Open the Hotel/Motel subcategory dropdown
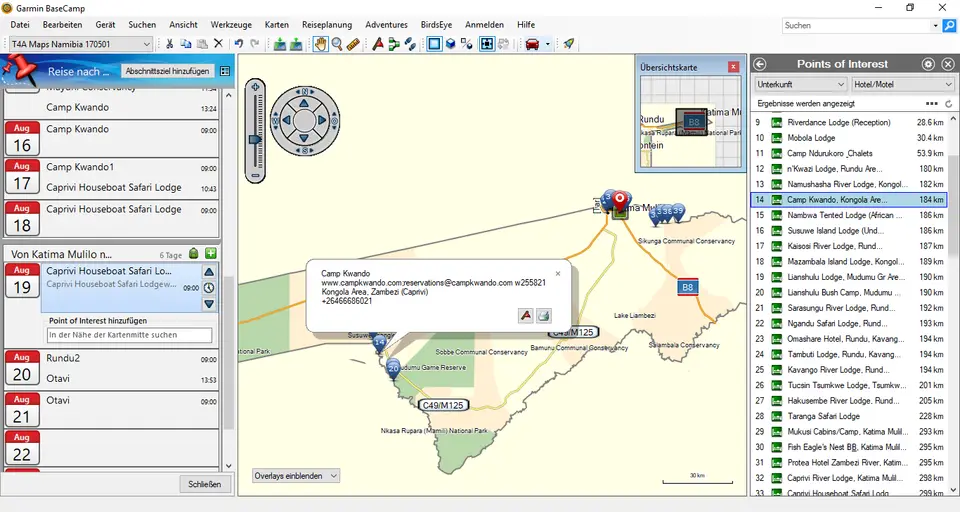 pos(902,85)
